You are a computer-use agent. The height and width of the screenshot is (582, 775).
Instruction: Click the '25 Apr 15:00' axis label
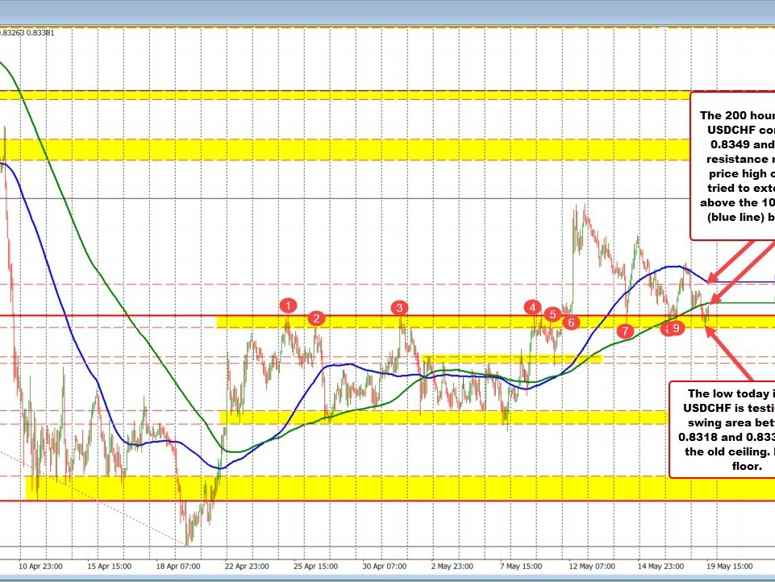[315, 566]
